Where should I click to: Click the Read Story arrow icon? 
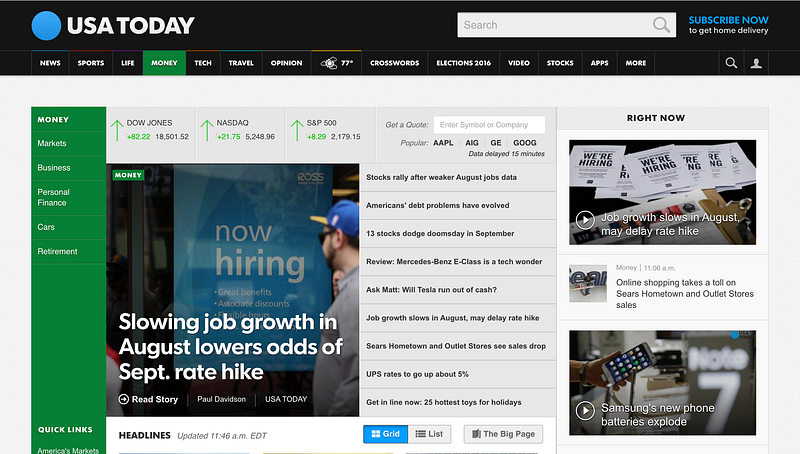click(123, 399)
